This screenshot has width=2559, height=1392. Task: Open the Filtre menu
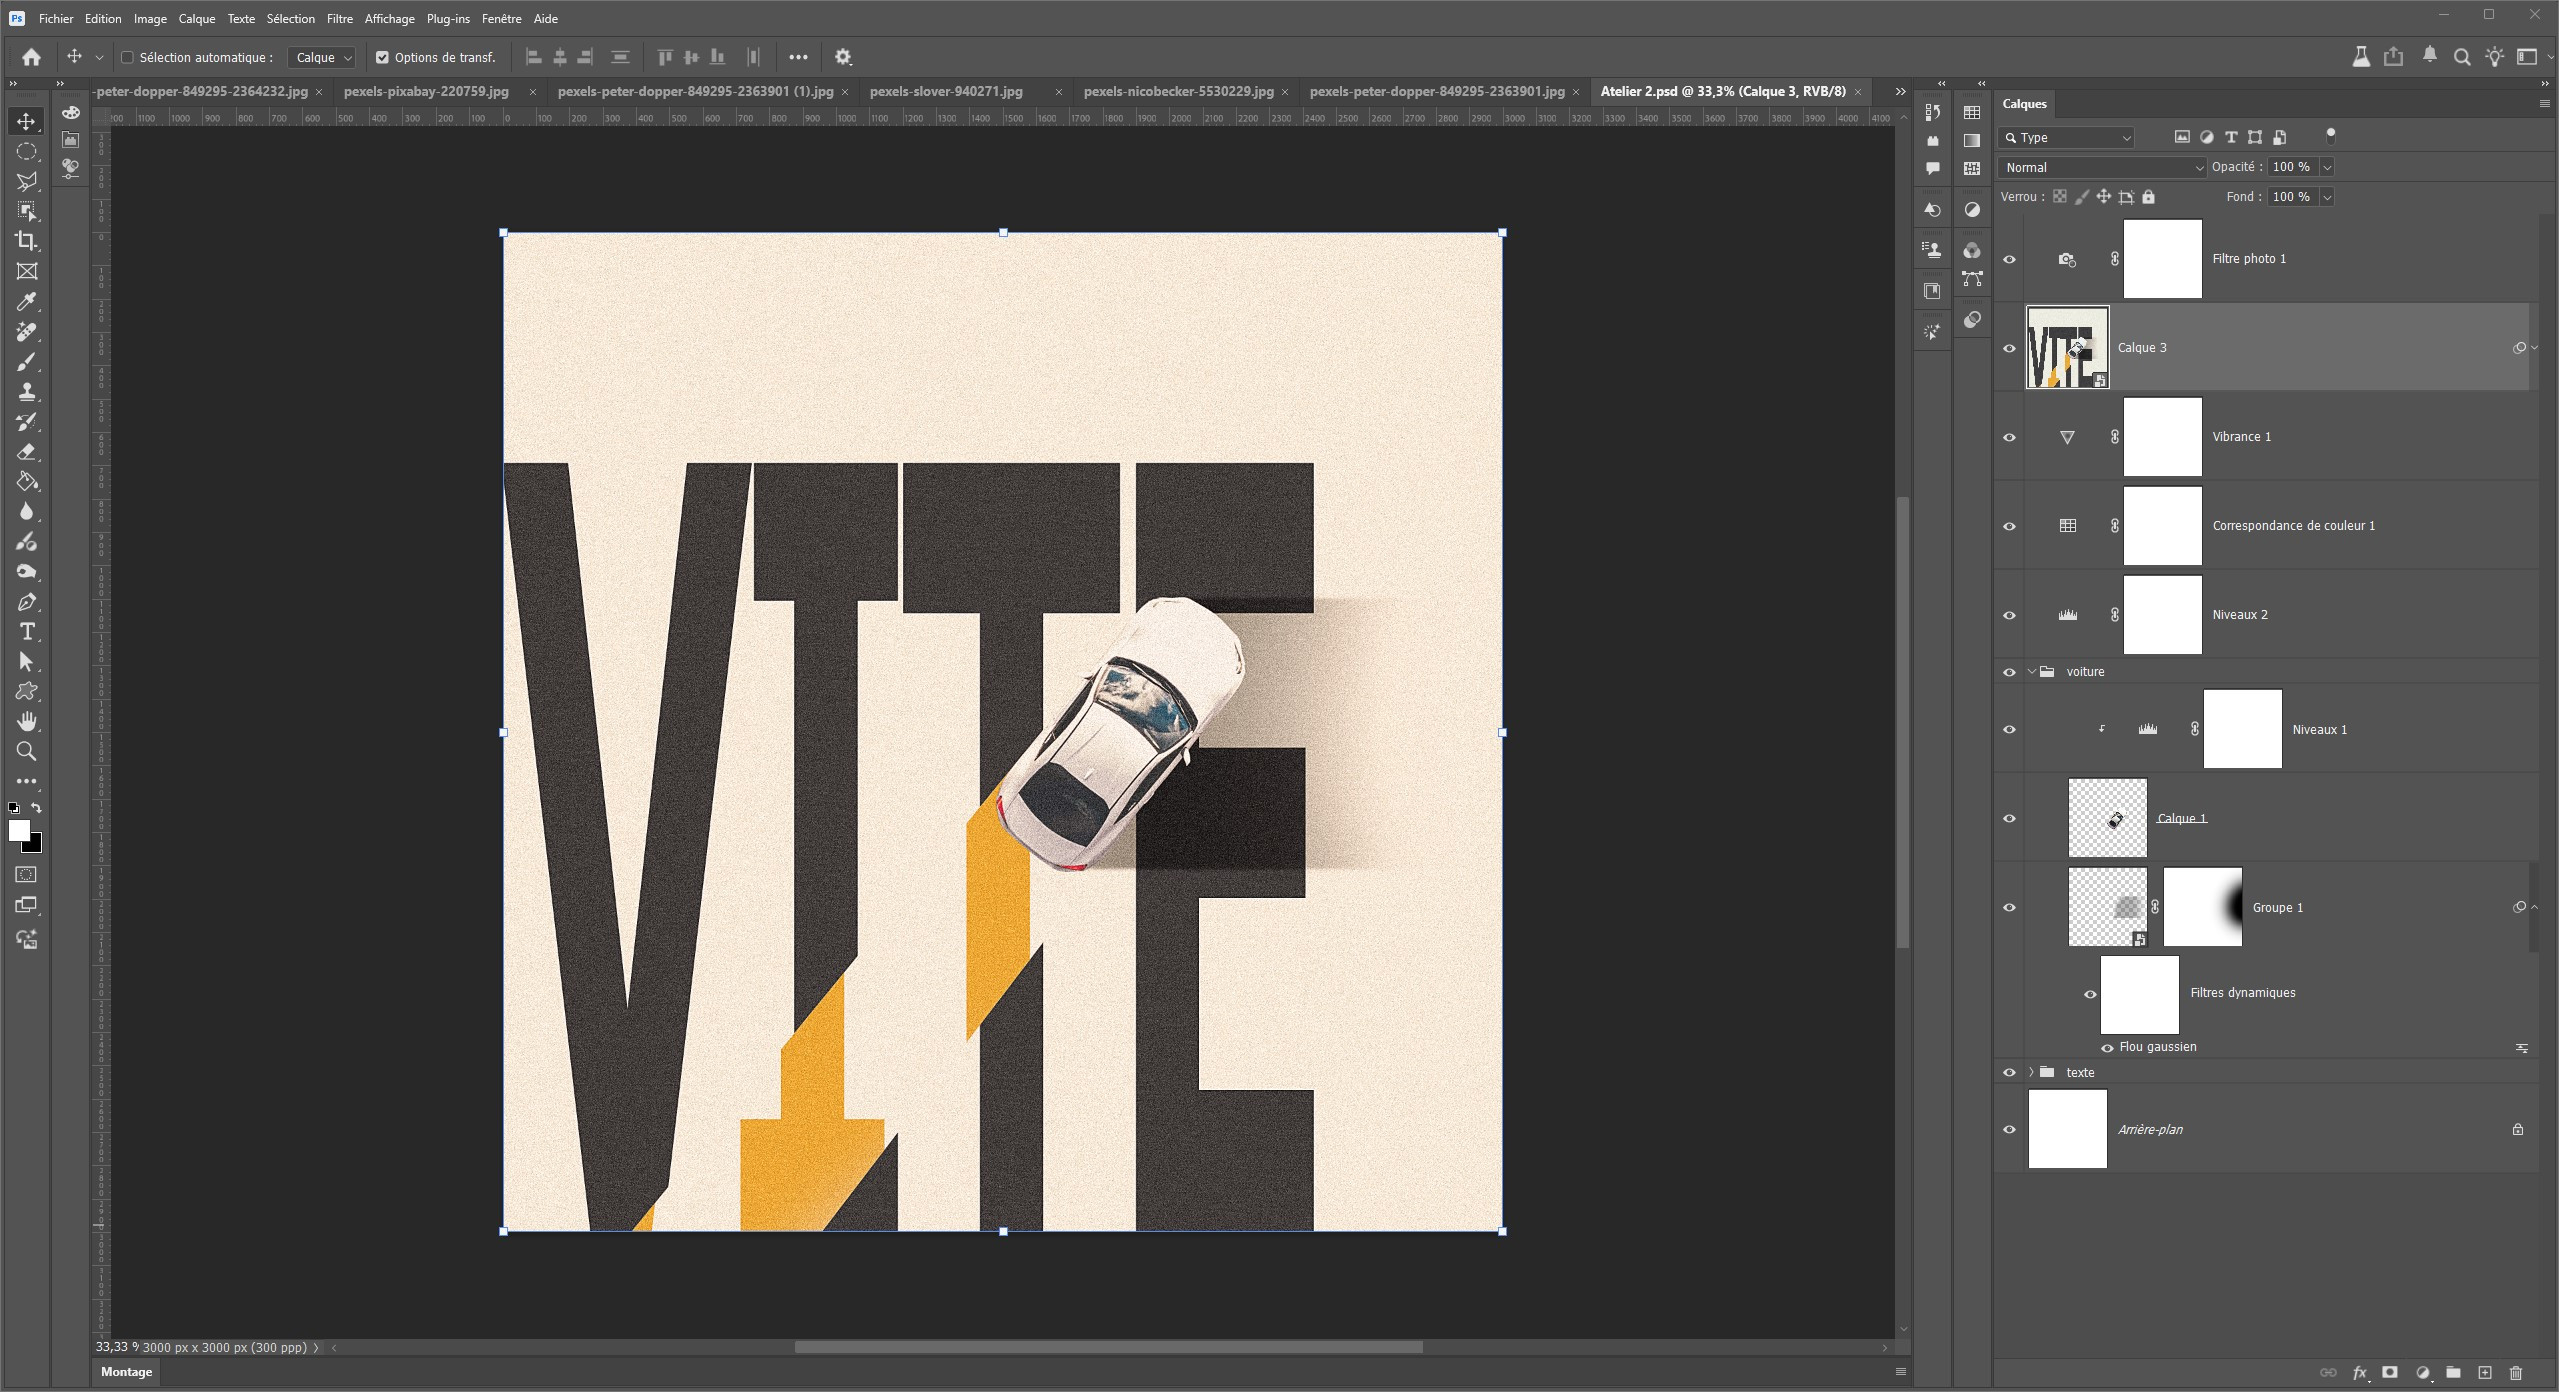point(339,19)
